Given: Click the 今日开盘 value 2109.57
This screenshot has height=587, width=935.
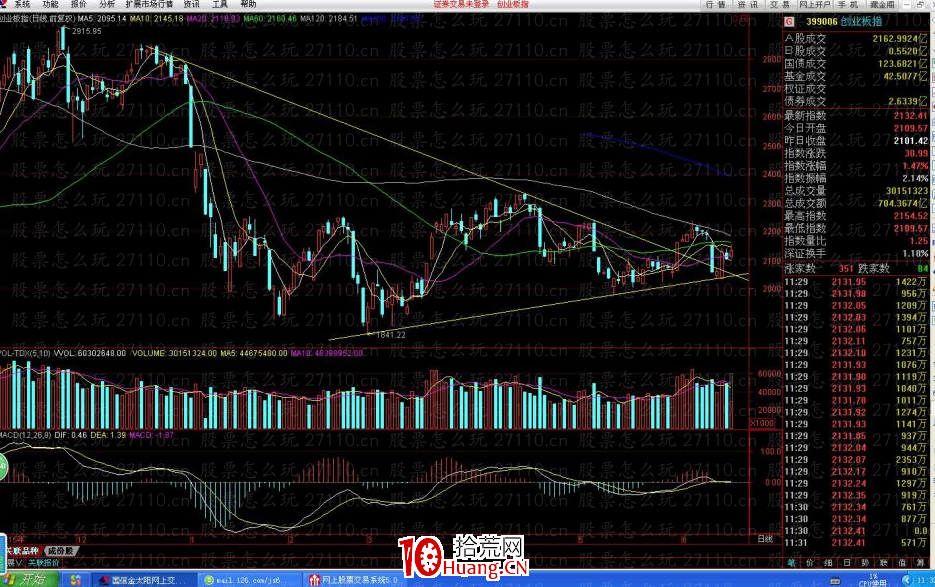Looking at the screenshot, I should click(911, 128).
